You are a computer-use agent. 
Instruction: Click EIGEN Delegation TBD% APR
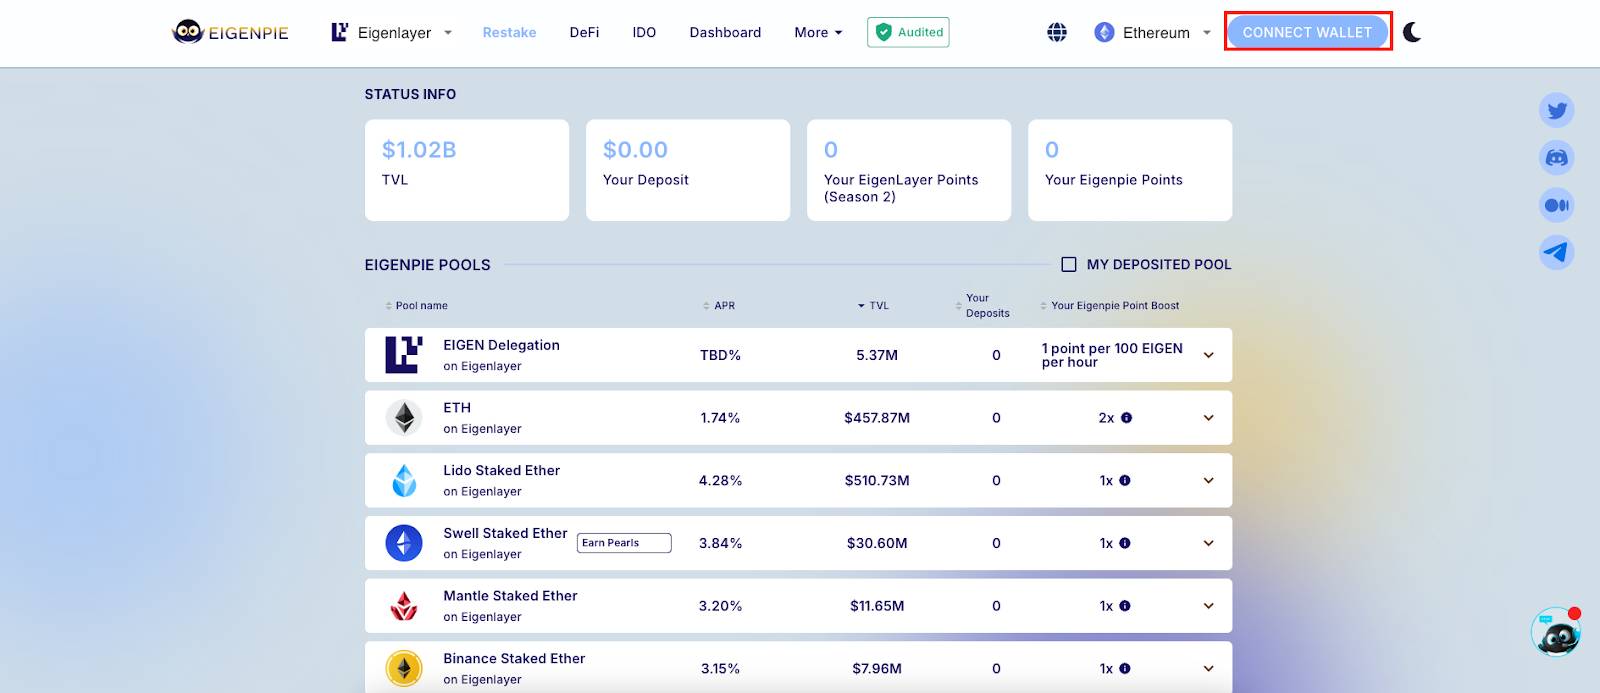tap(720, 355)
